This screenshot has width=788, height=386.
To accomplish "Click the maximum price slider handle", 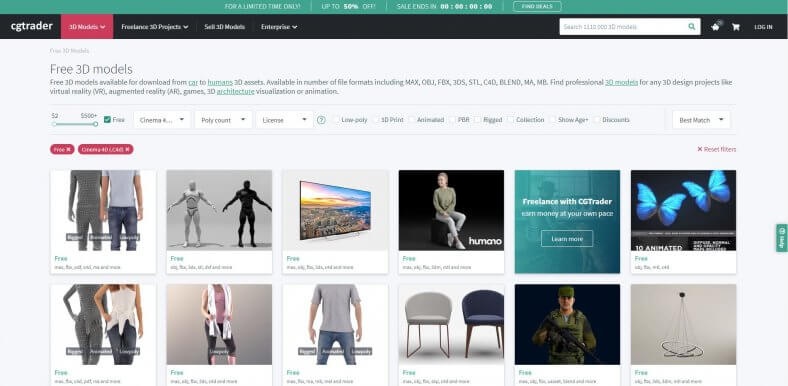I will coord(95,124).
